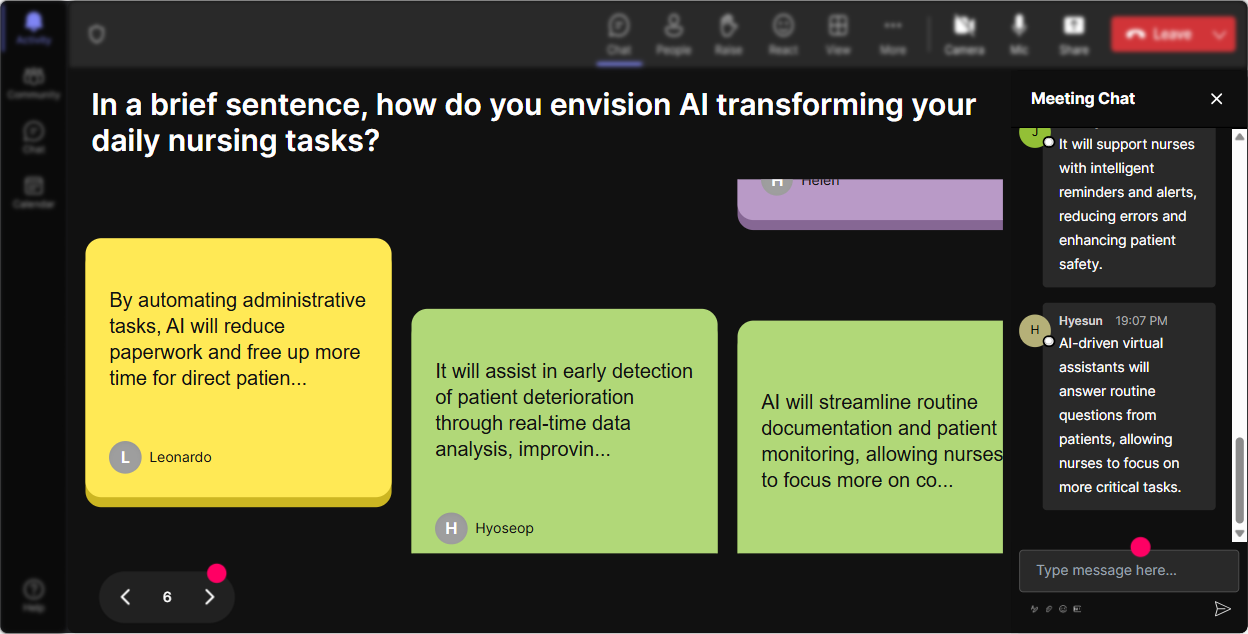Expand the Leave button dropdown arrow
The width and height of the screenshot is (1248, 634).
click(1220, 34)
